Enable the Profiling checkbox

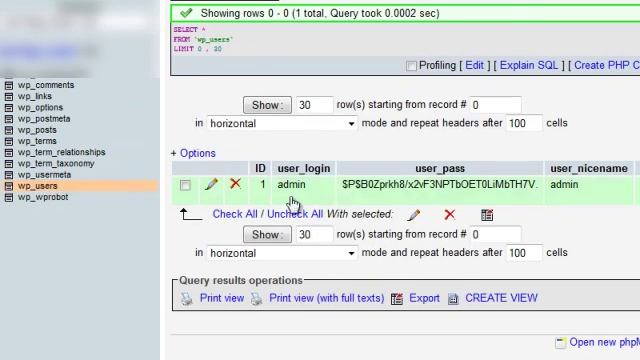tap(411, 66)
